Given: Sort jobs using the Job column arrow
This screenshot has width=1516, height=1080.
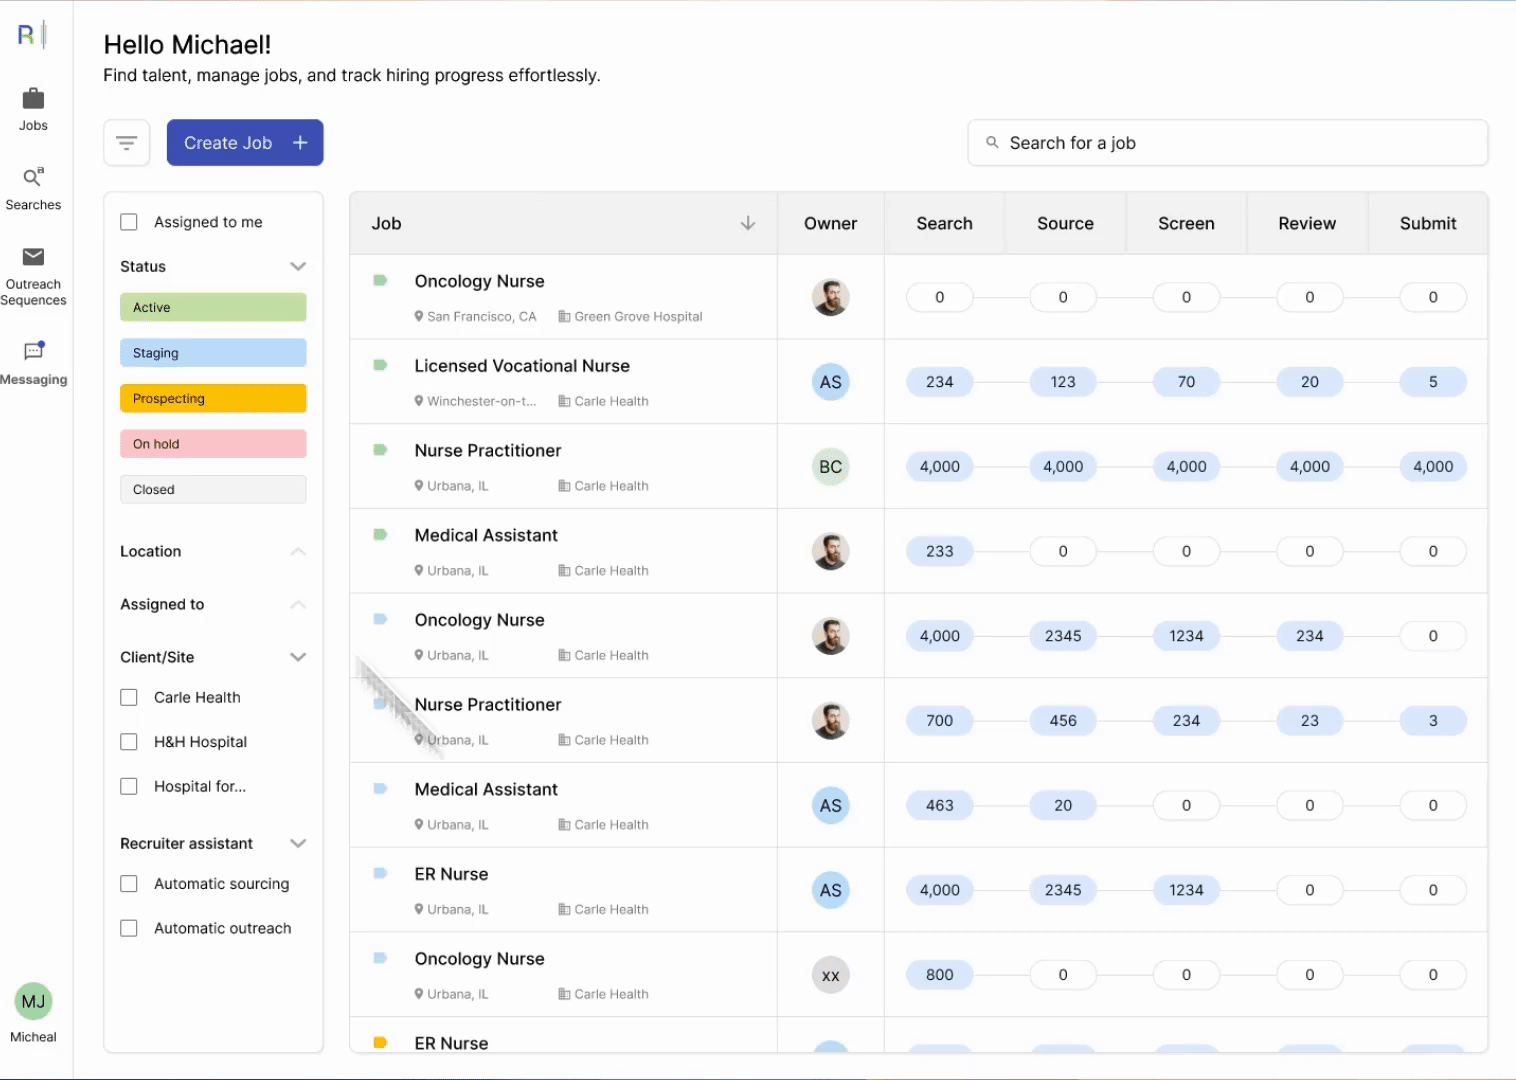Looking at the screenshot, I should [x=747, y=223].
